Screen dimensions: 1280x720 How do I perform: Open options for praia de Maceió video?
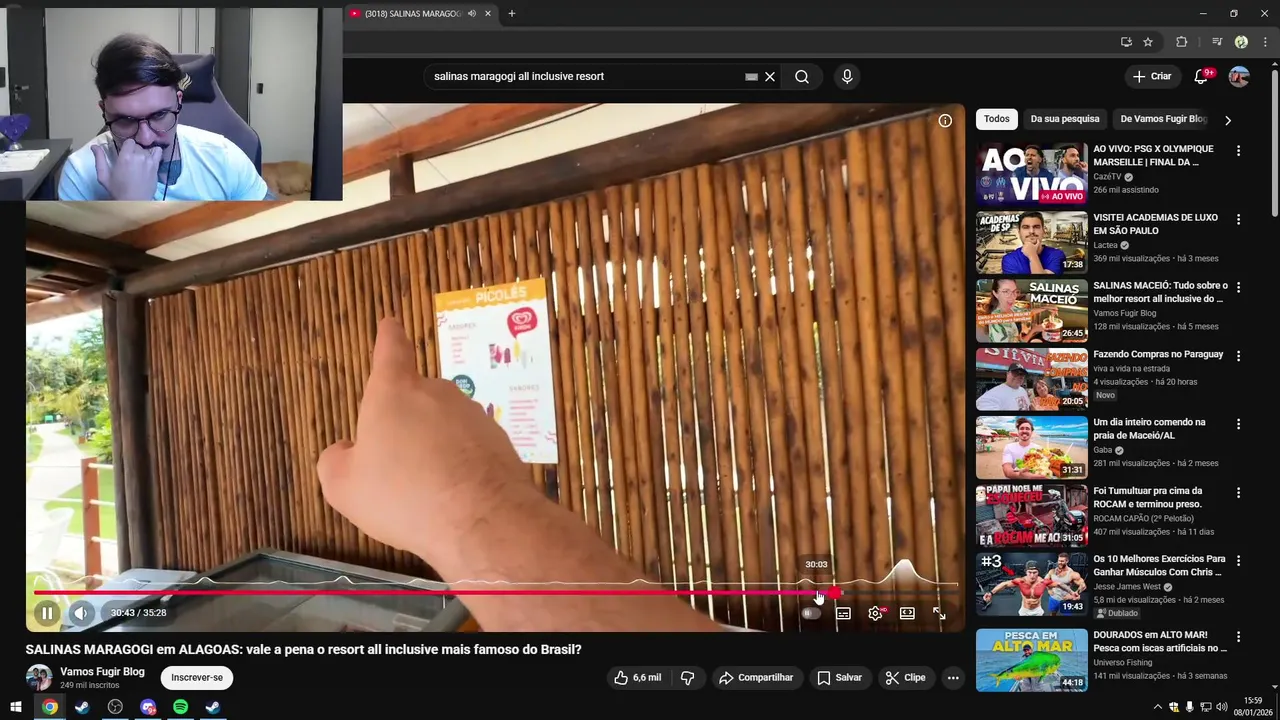click(x=1238, y=424)
